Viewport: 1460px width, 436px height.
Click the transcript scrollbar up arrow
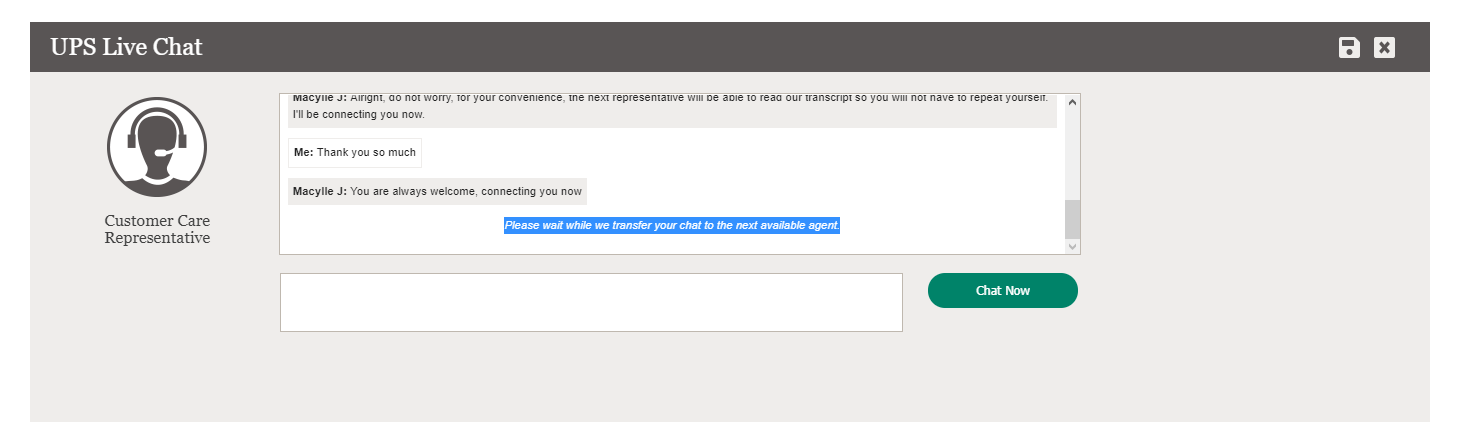(1072, 102)
